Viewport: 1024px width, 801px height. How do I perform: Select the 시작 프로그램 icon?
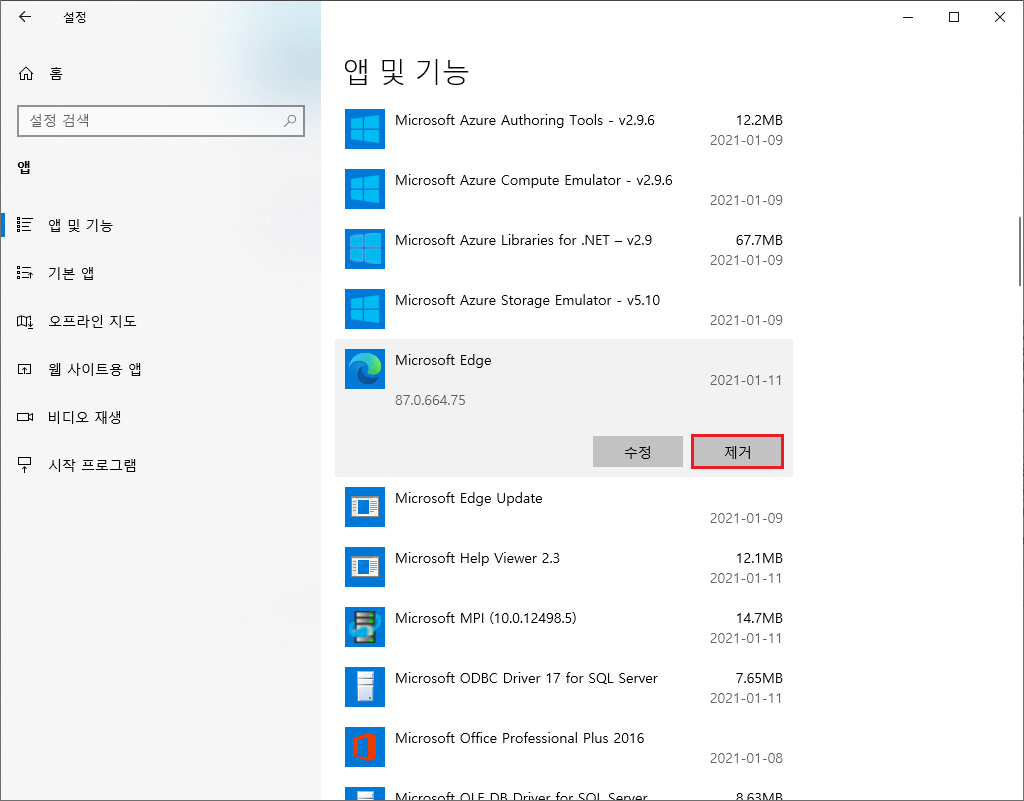(x=24, y=465)
